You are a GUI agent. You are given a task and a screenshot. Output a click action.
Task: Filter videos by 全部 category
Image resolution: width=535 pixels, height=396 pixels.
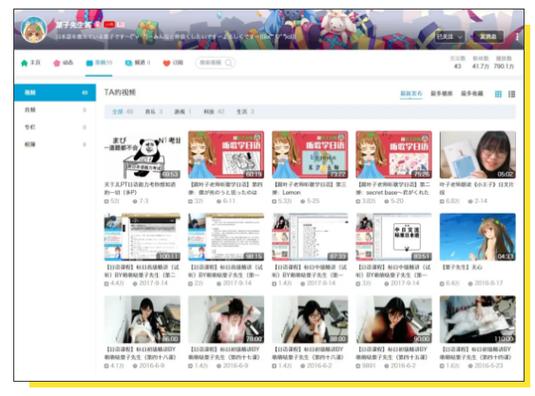[x=122, y=112]
